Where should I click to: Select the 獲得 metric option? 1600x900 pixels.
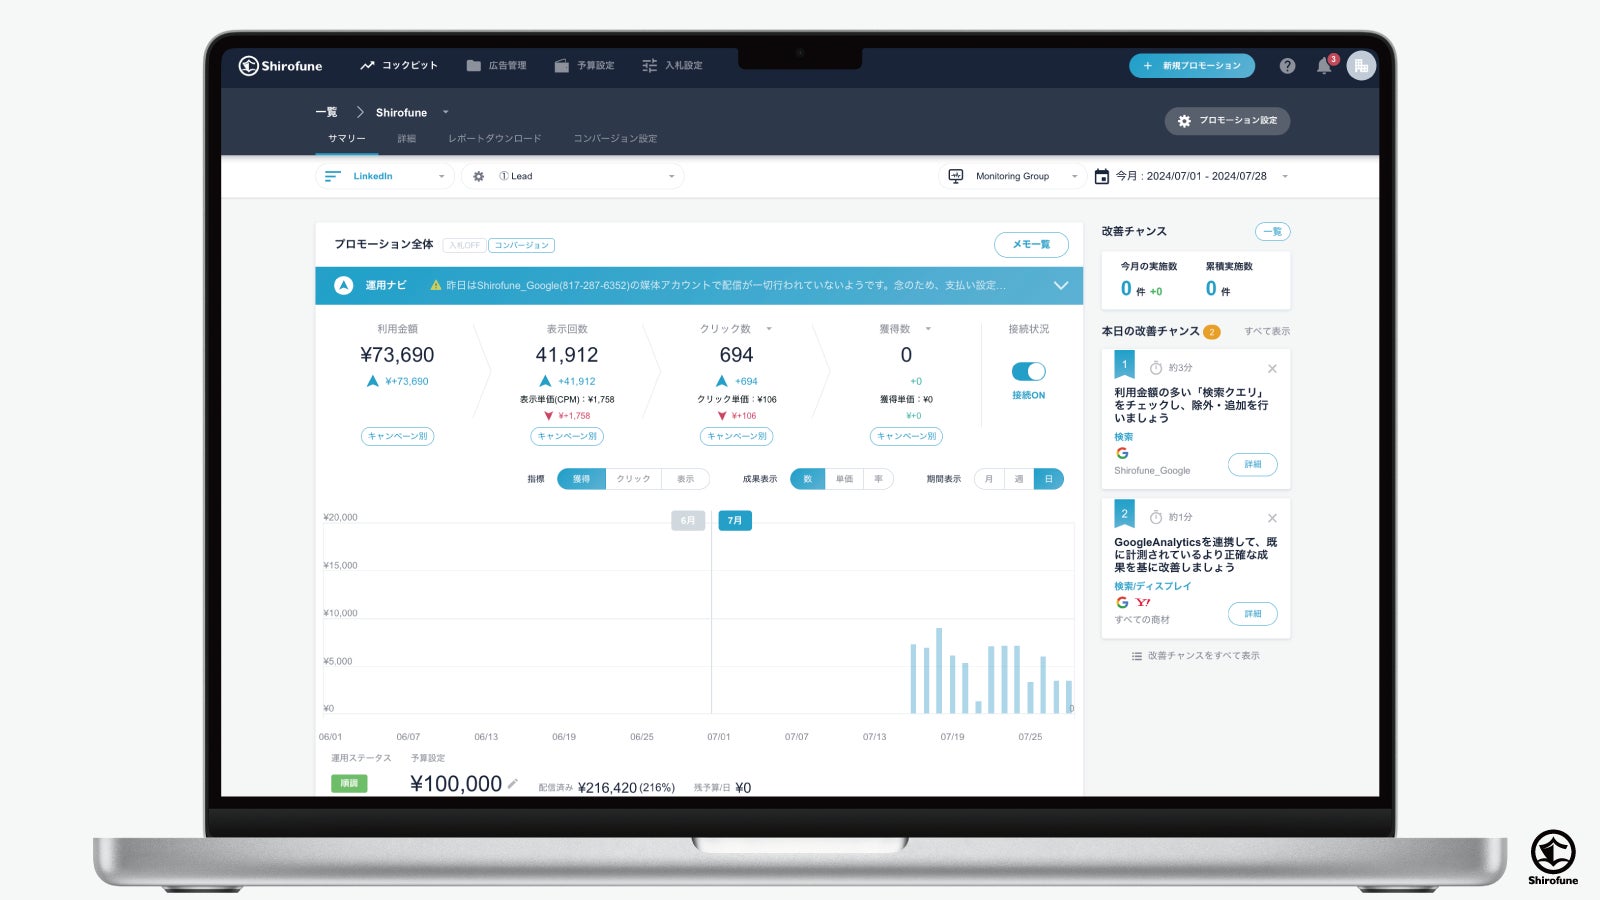pyautogui.click(x=581, y=479)
